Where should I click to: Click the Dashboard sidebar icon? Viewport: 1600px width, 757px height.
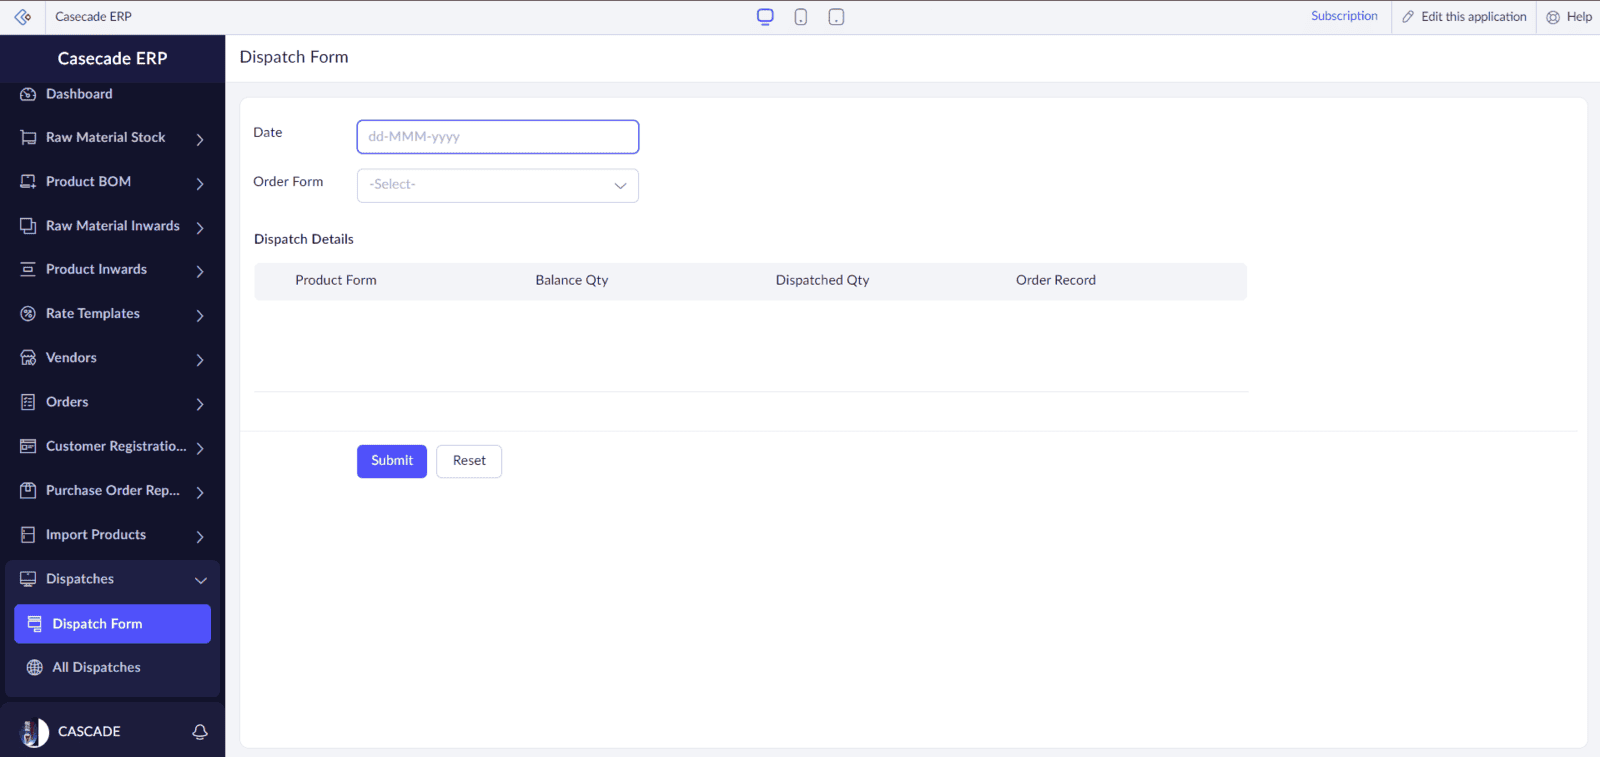[x=28, y=94]
